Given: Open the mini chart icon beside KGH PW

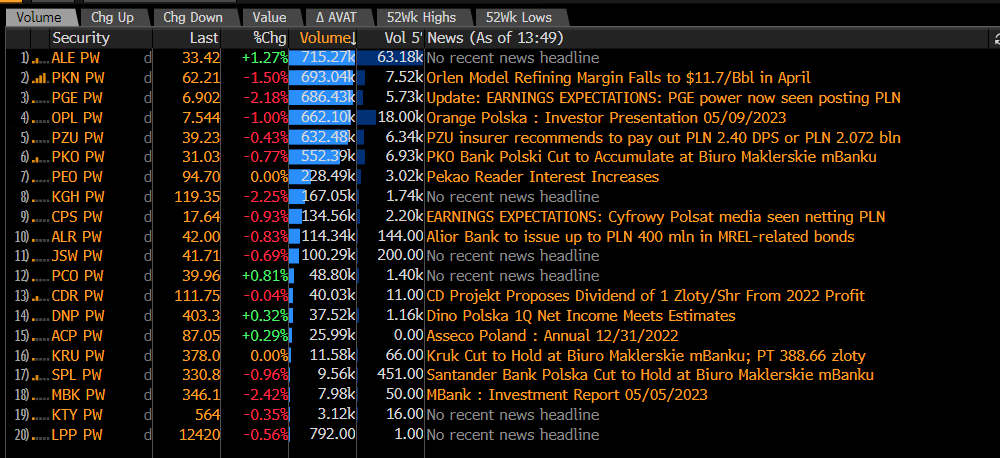Looking at the screenshot, I should click(40, 197).
